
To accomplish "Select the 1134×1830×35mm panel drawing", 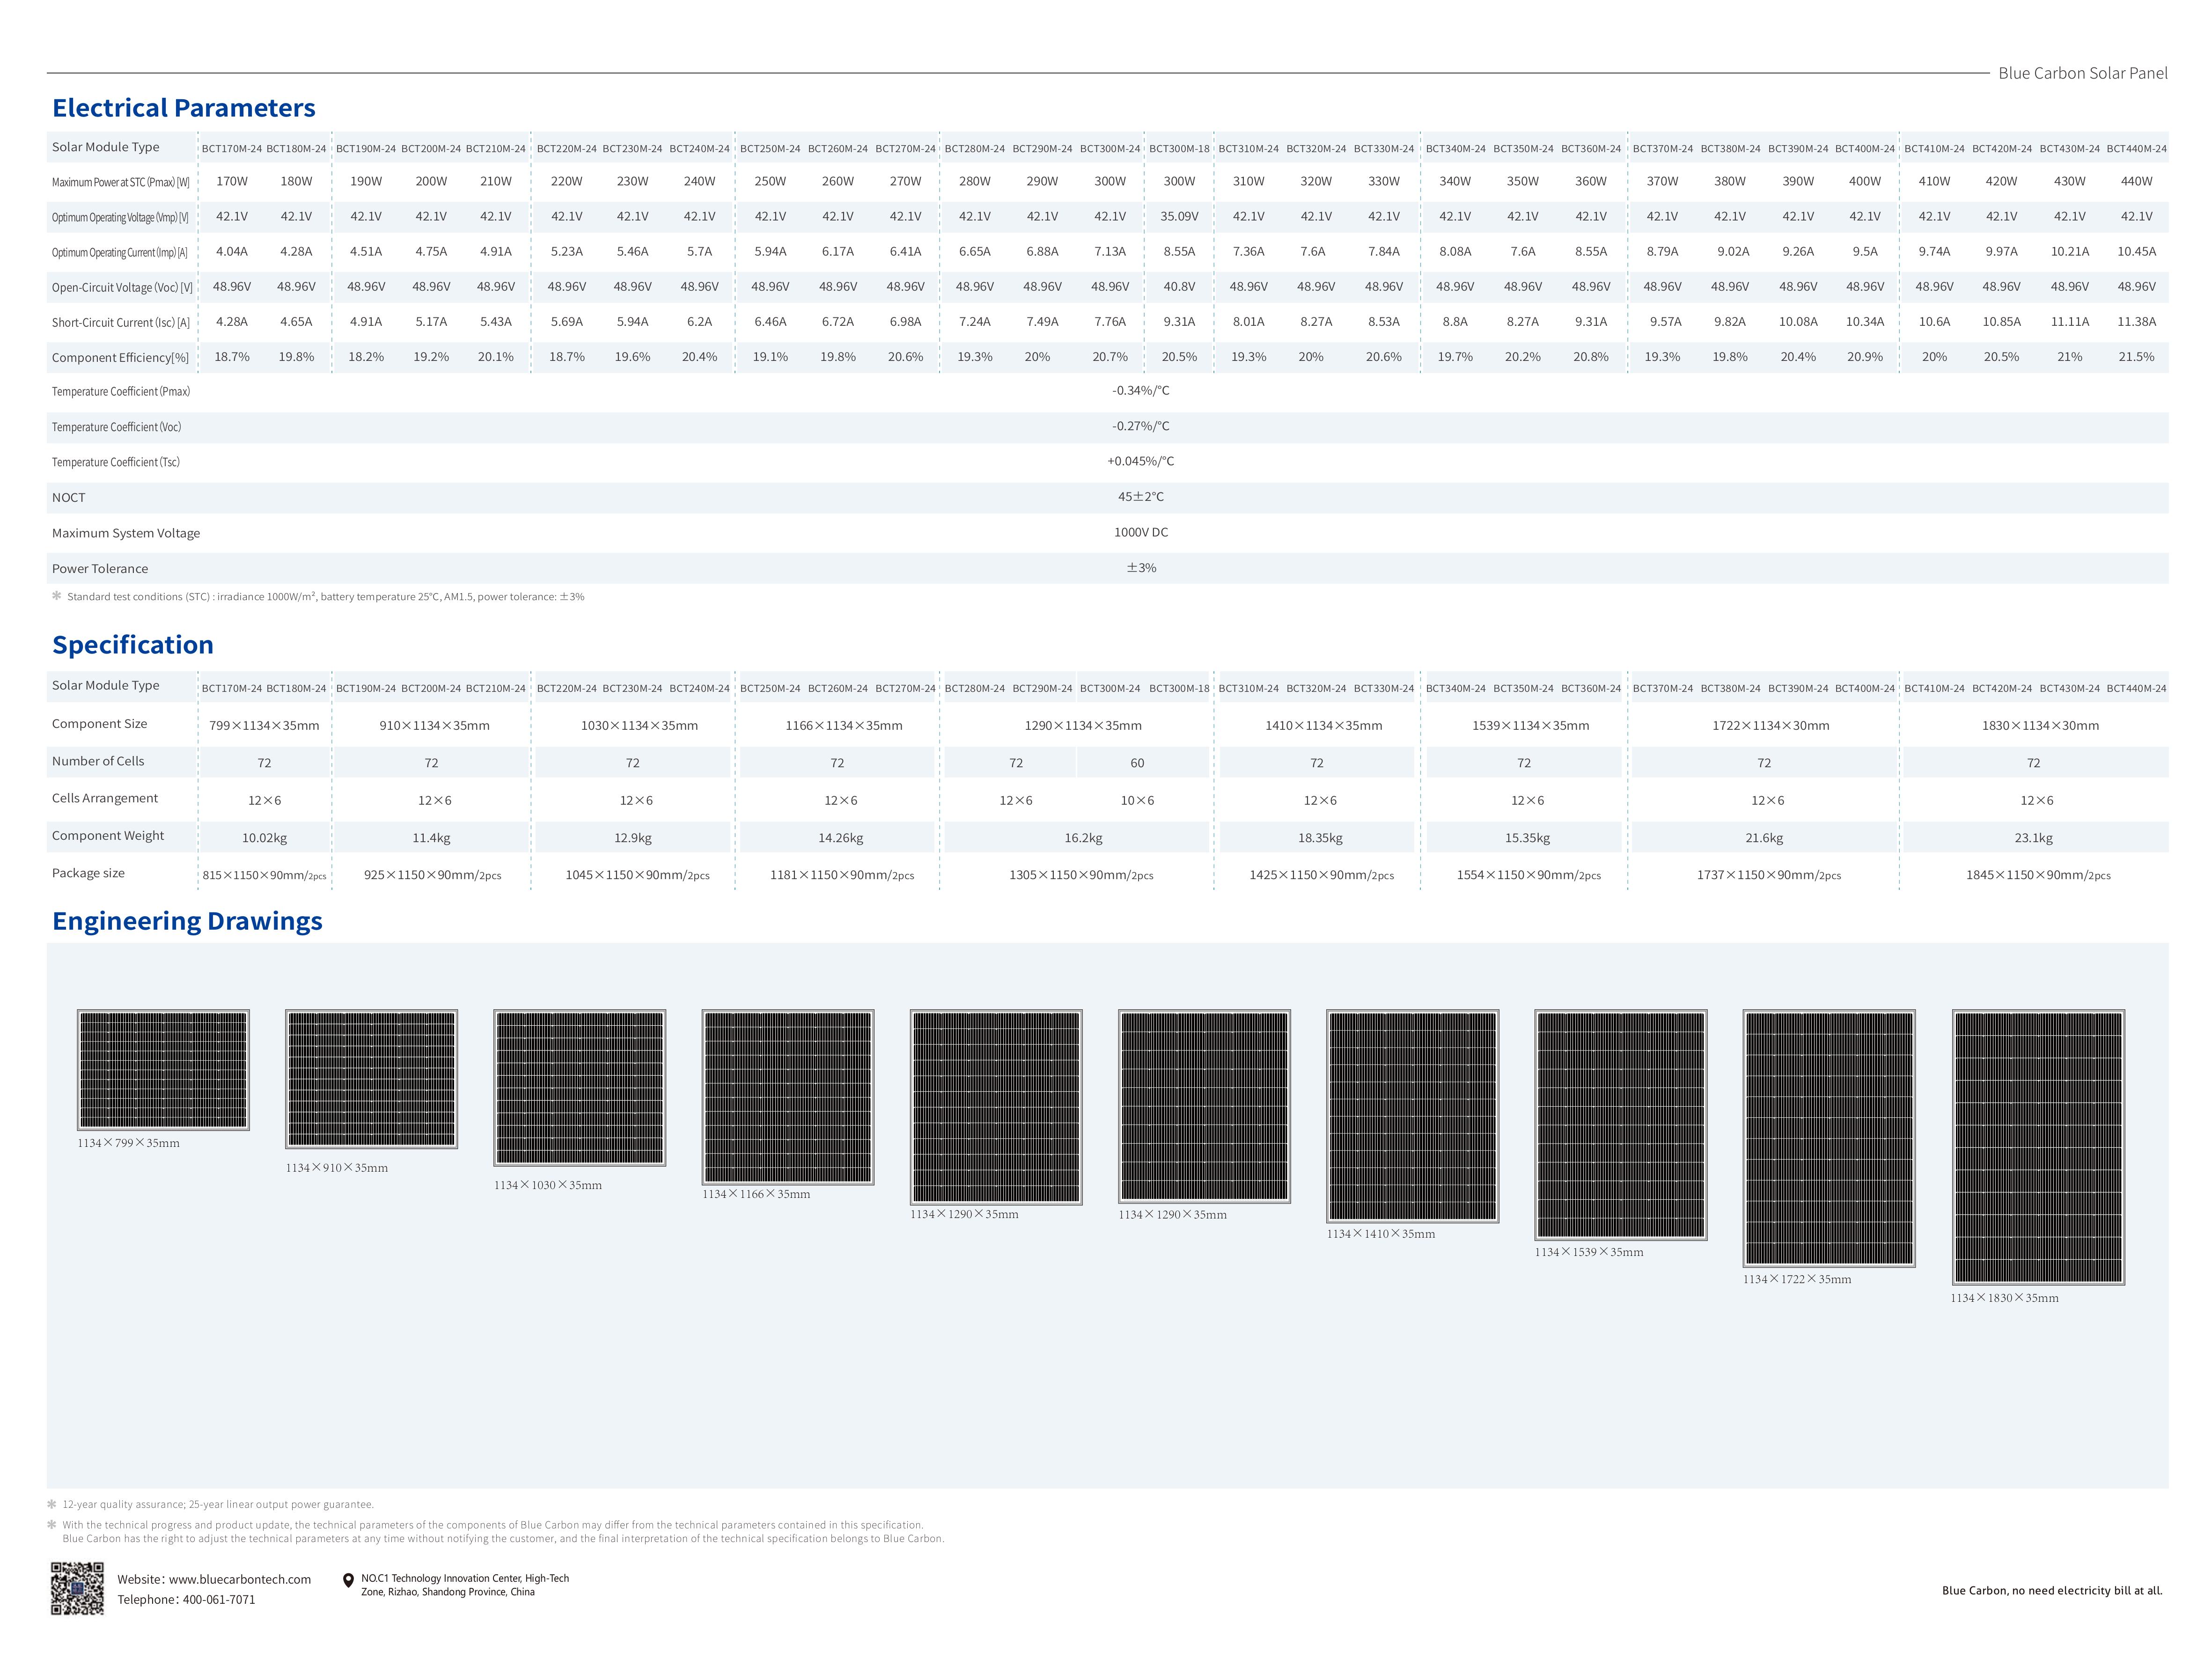I will coord(2038,1147).
